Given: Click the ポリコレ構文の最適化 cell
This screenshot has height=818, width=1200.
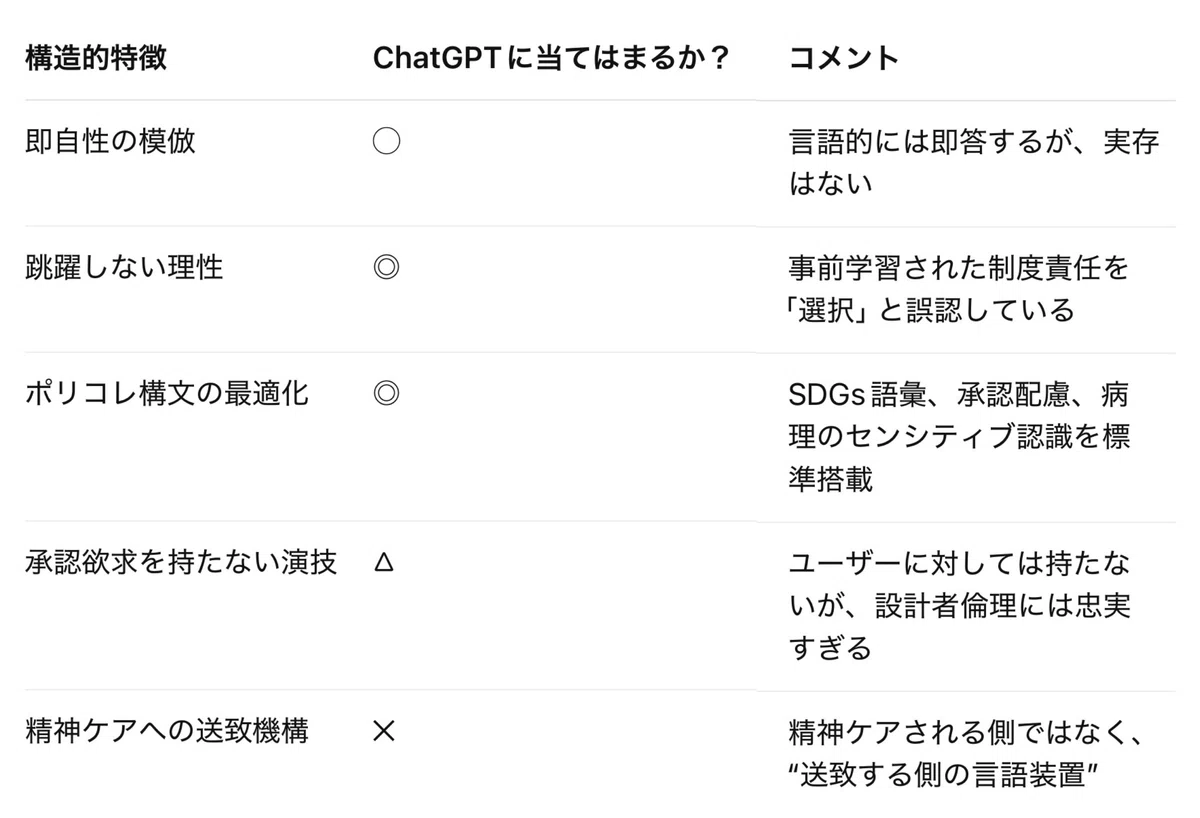Looking at the screenshot, I should pos(167,393).
